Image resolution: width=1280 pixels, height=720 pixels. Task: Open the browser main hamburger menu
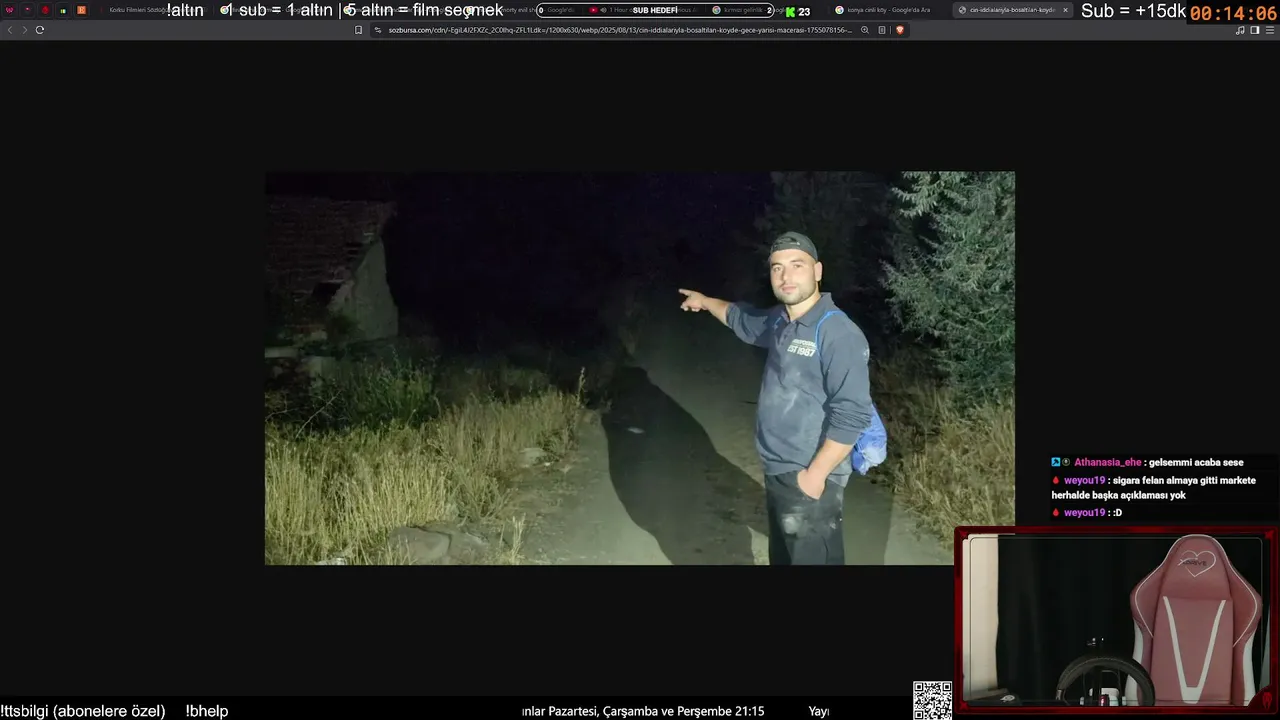tap(1269, 30)
